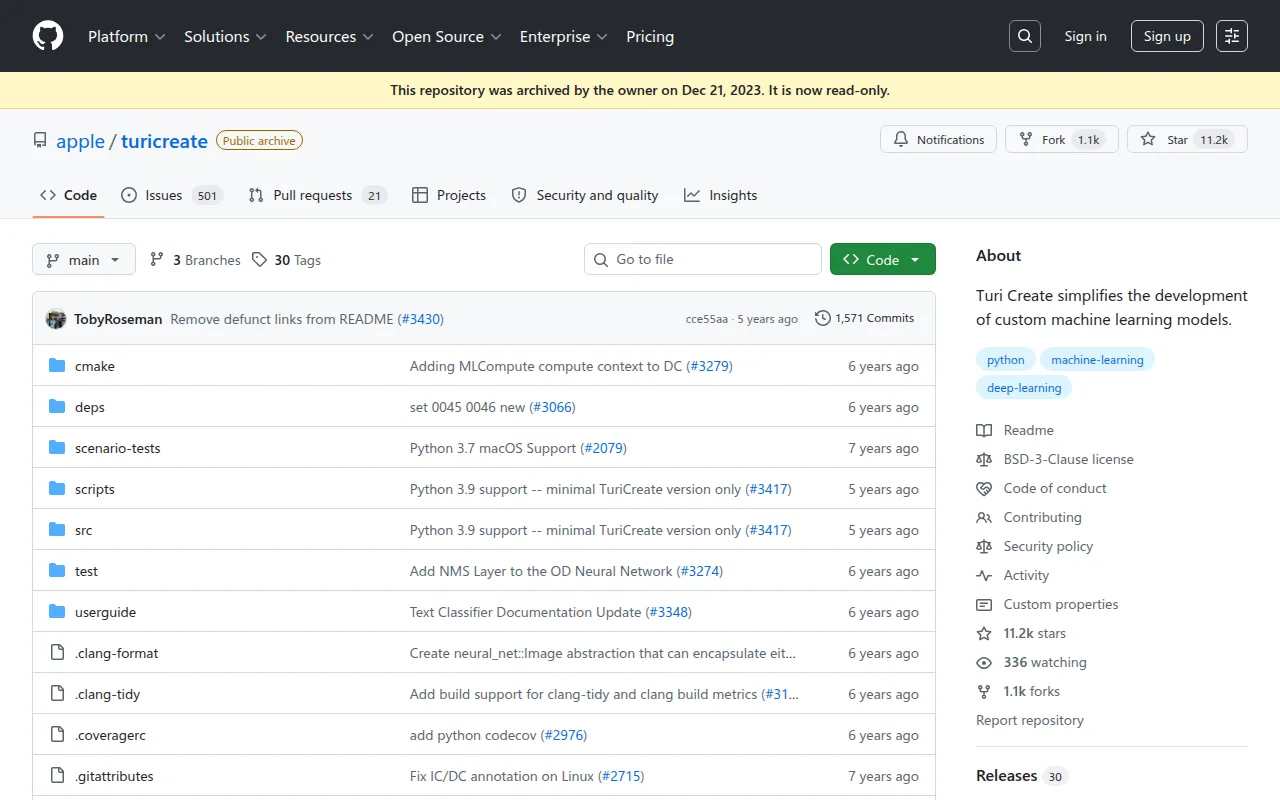Click the scenario-tests folder icon
Viewport: 1280px width, 800px height.
(x=57, y=448)
